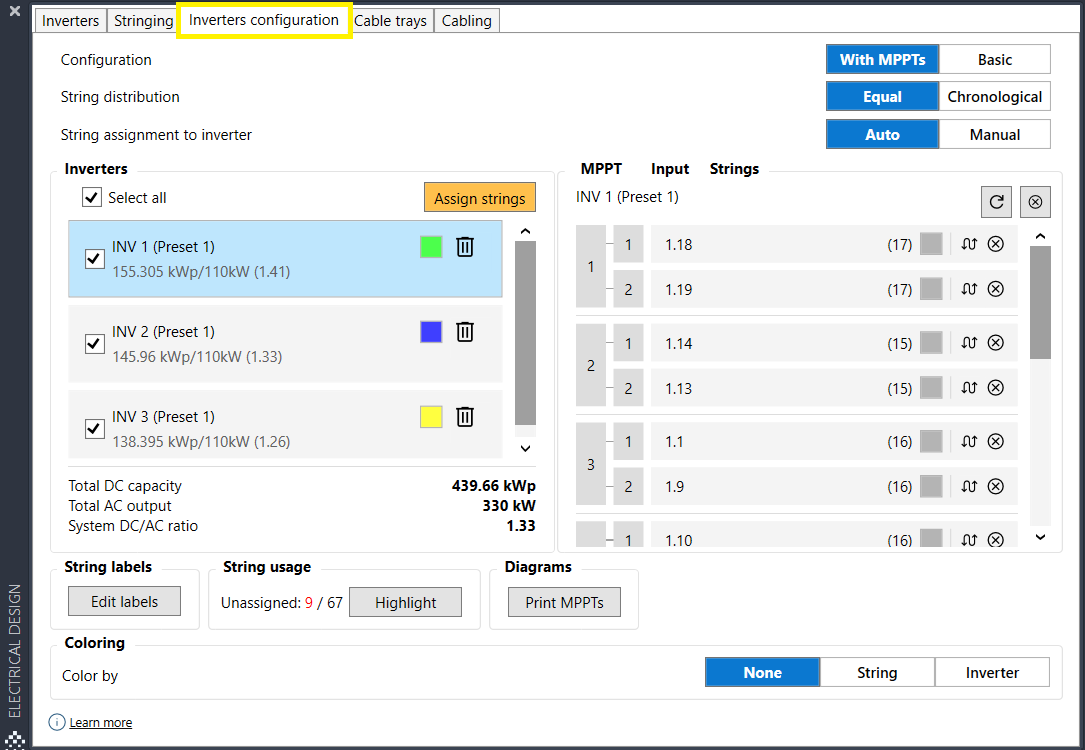Open the Stringing tab
The width and height of the screenshot is (1085, 750).
142,20
